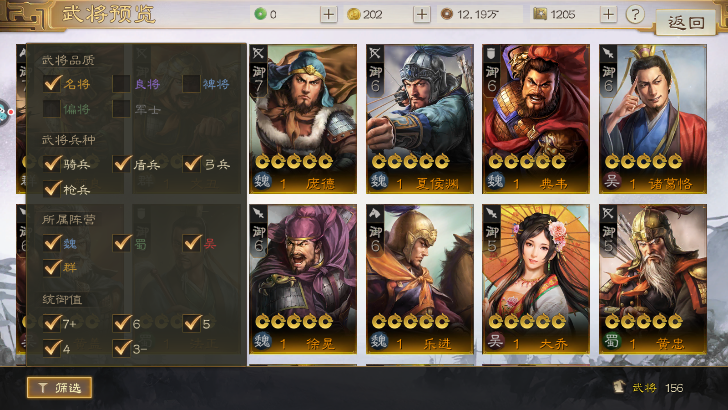Open the question mark help icon
Image resolution: width=728 pixels, height=410 pixels.
[x=635, y=14]
